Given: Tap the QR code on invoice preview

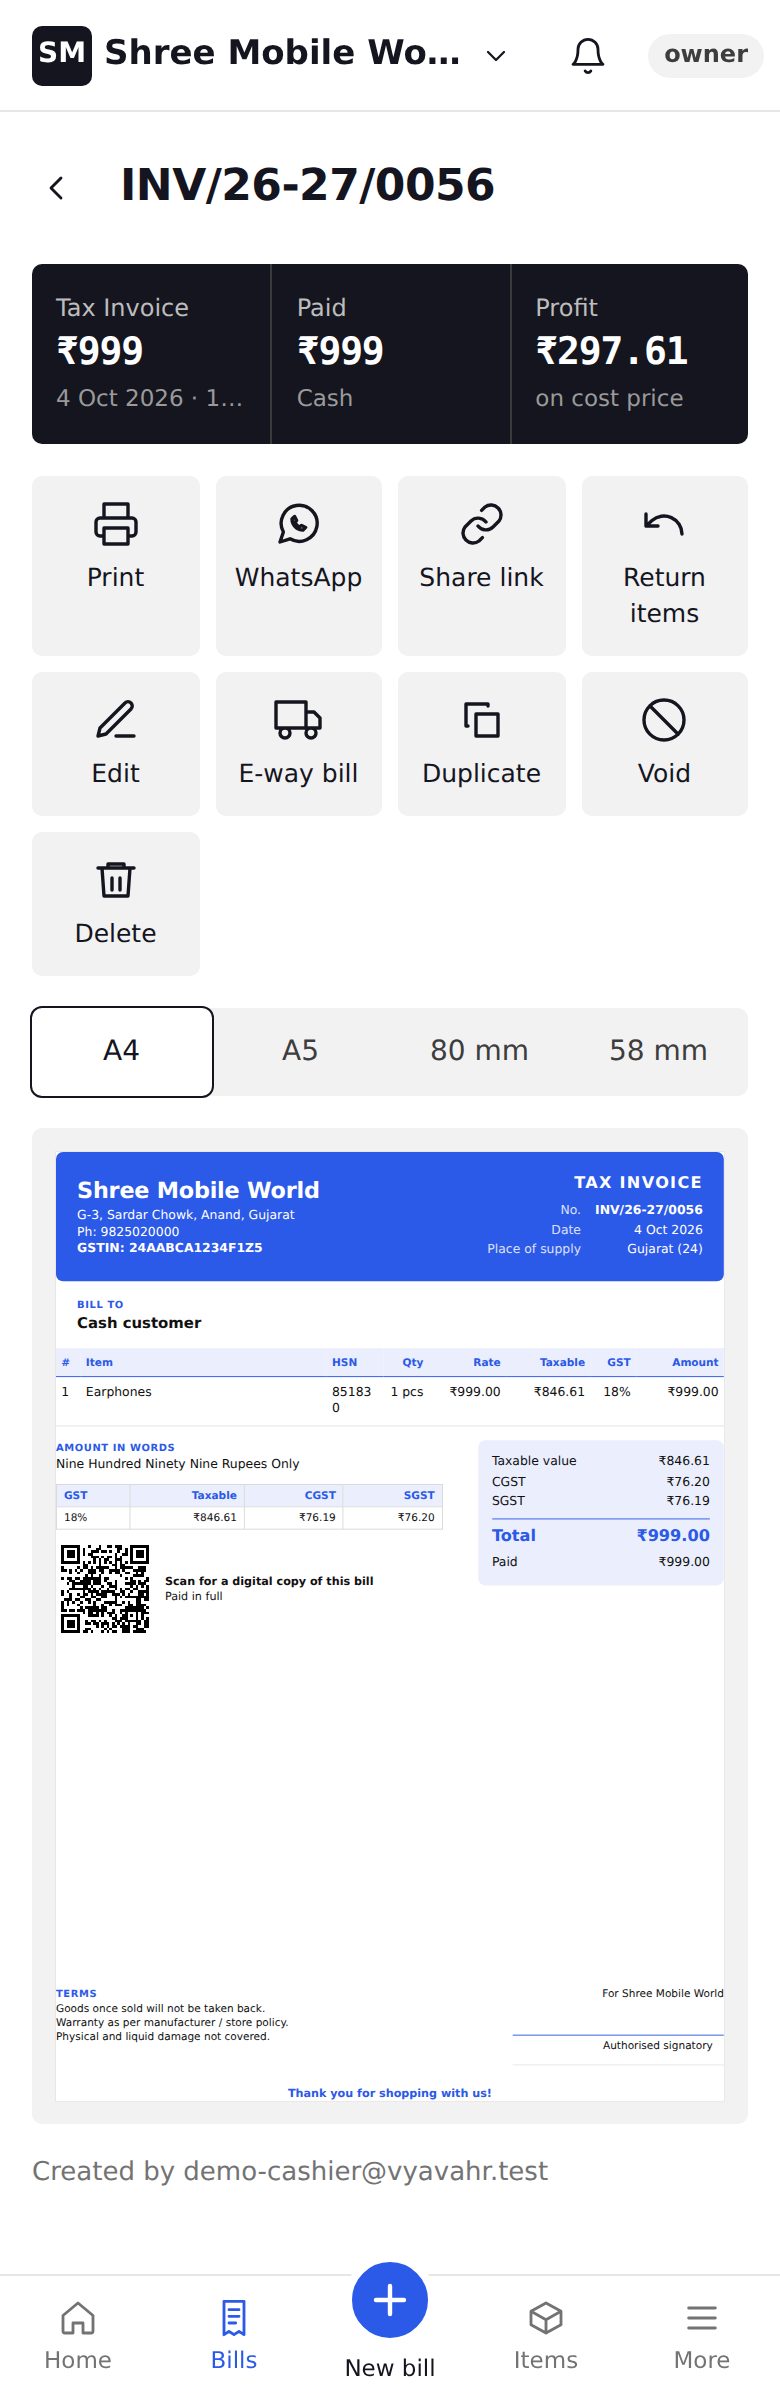Looking at the screenshot, I should [105, 1589].
